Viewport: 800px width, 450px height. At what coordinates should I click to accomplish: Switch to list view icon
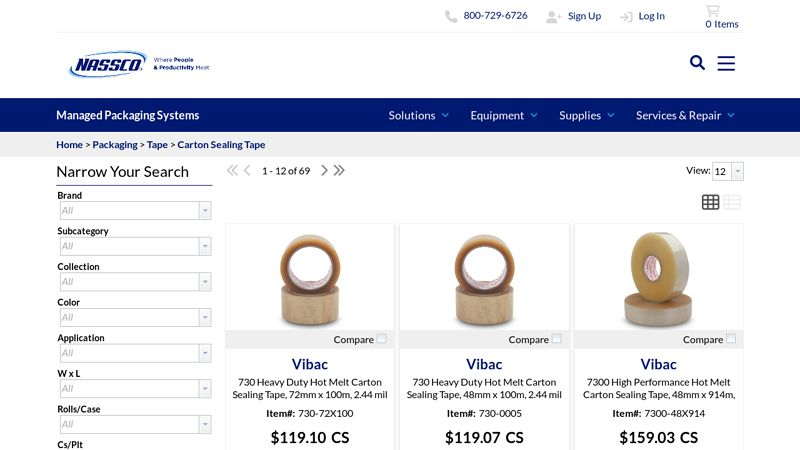point(733,202)
